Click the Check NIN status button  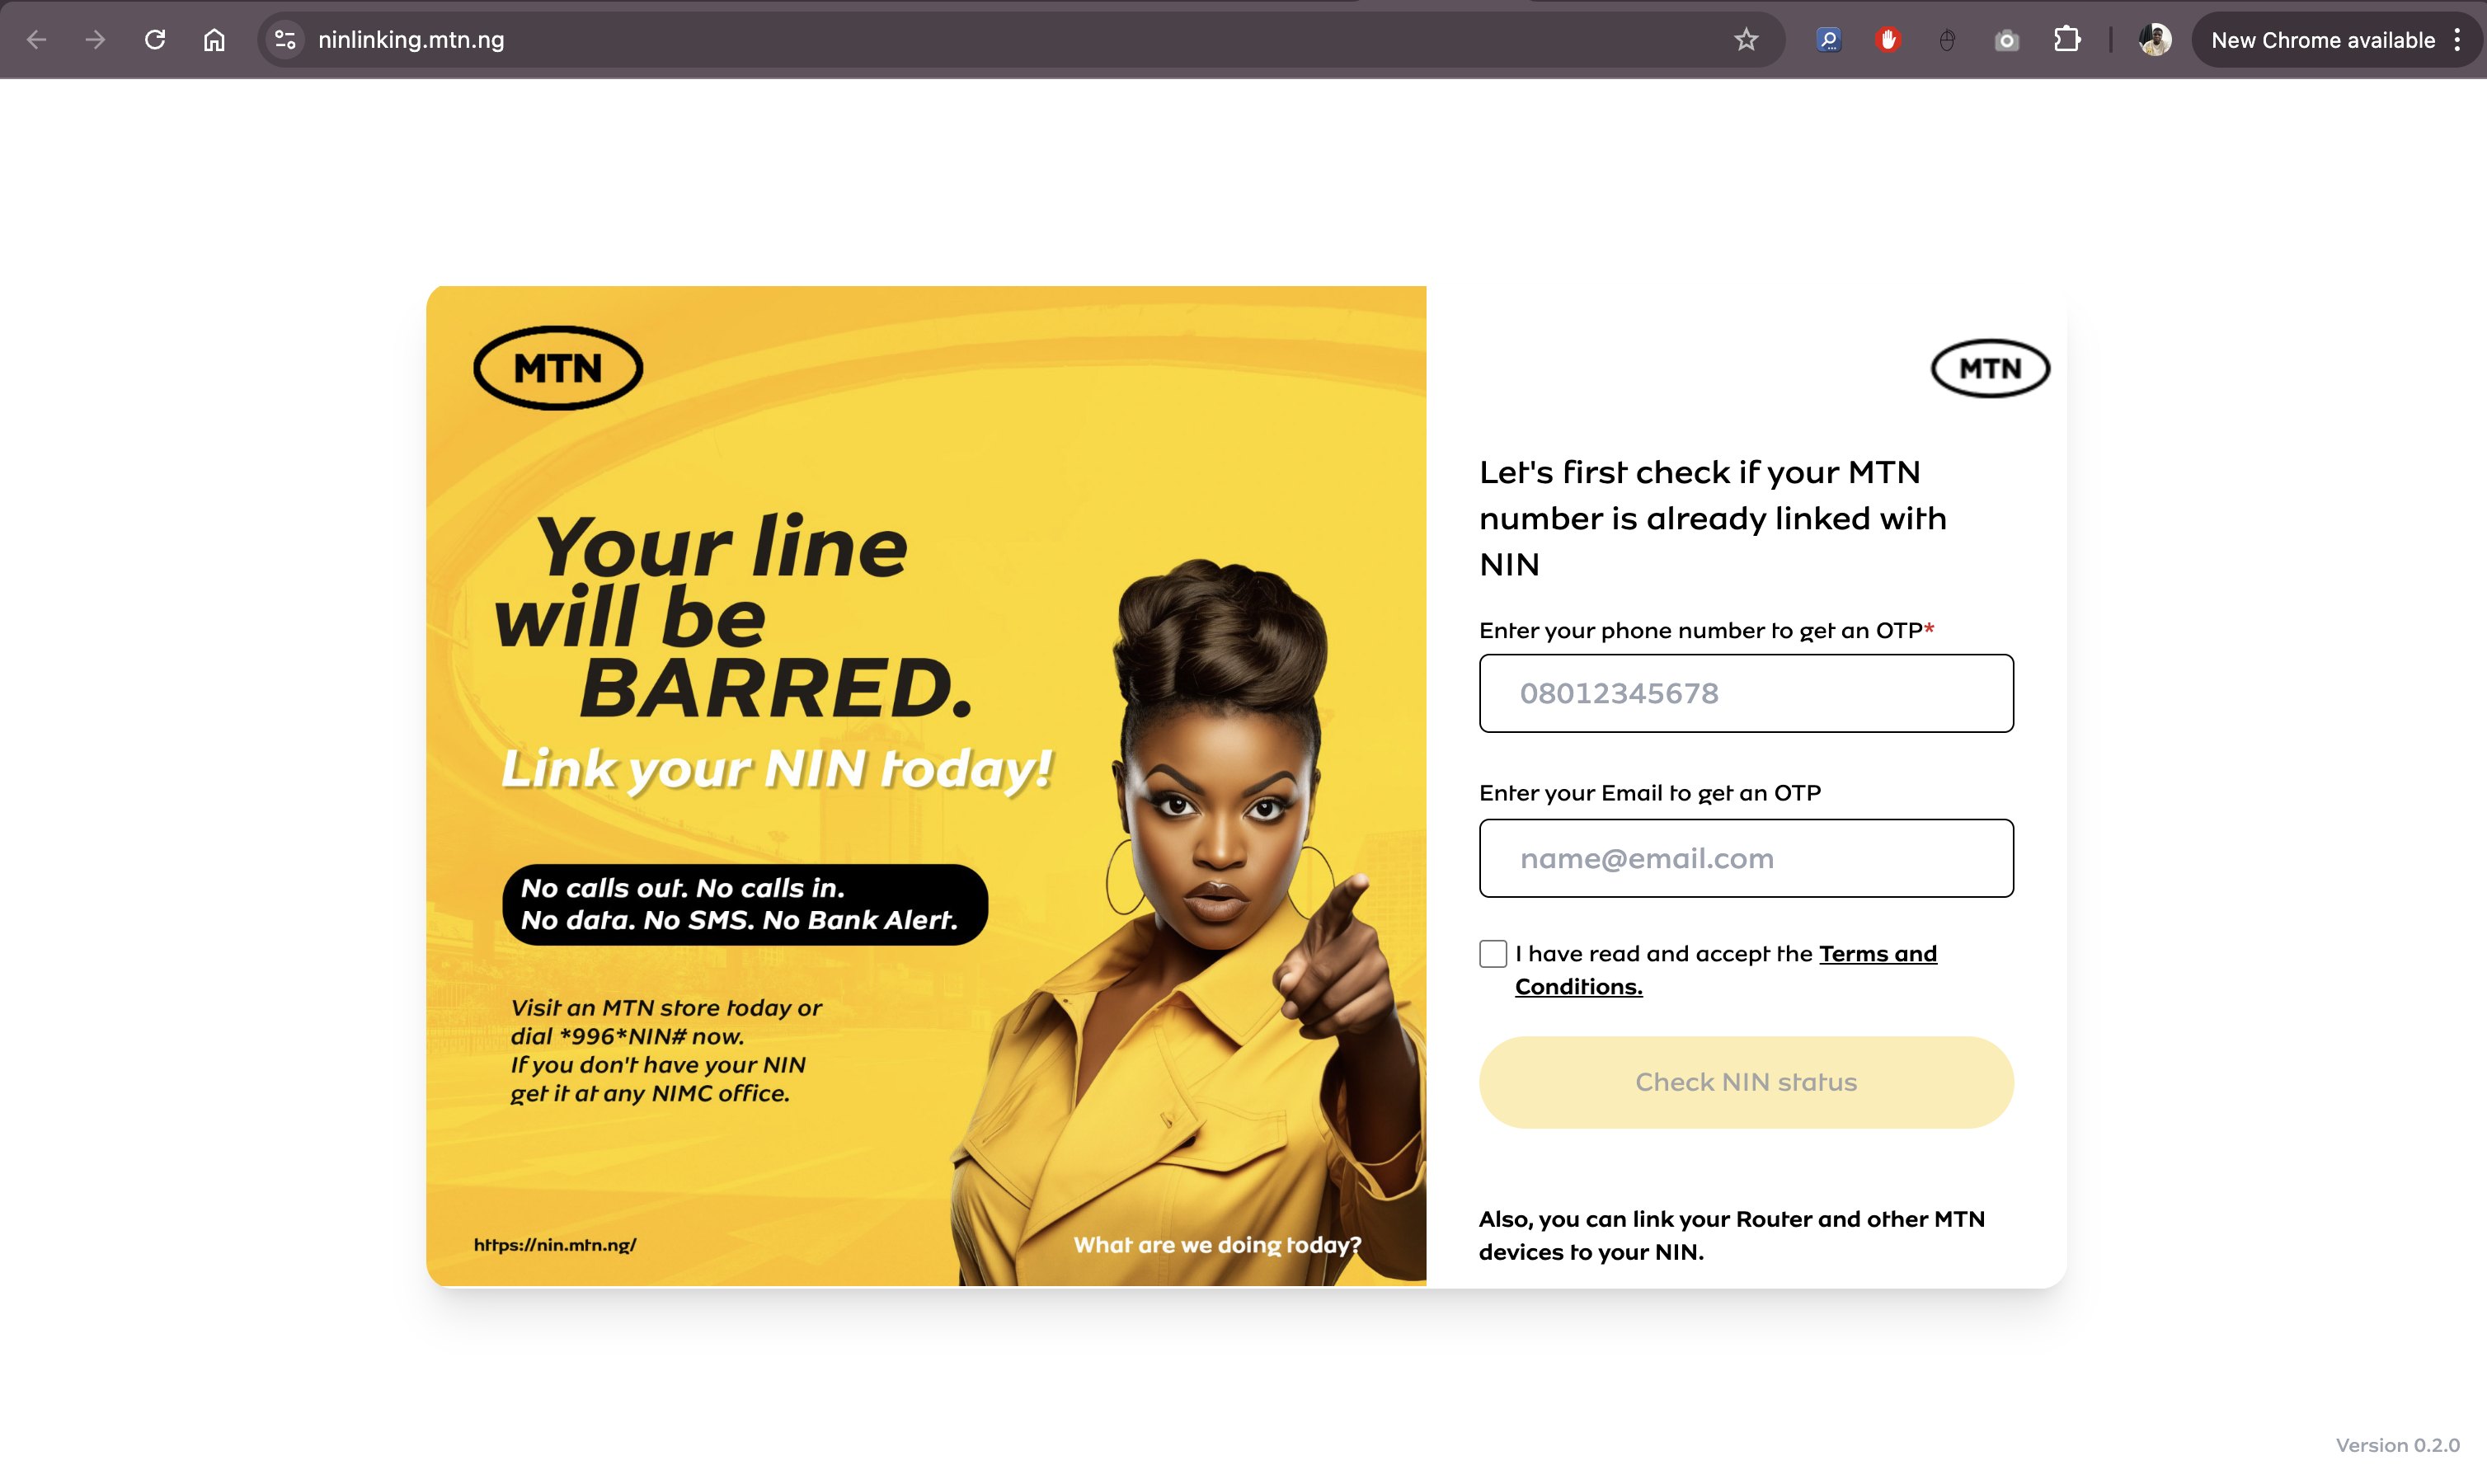point(1746,1082)
